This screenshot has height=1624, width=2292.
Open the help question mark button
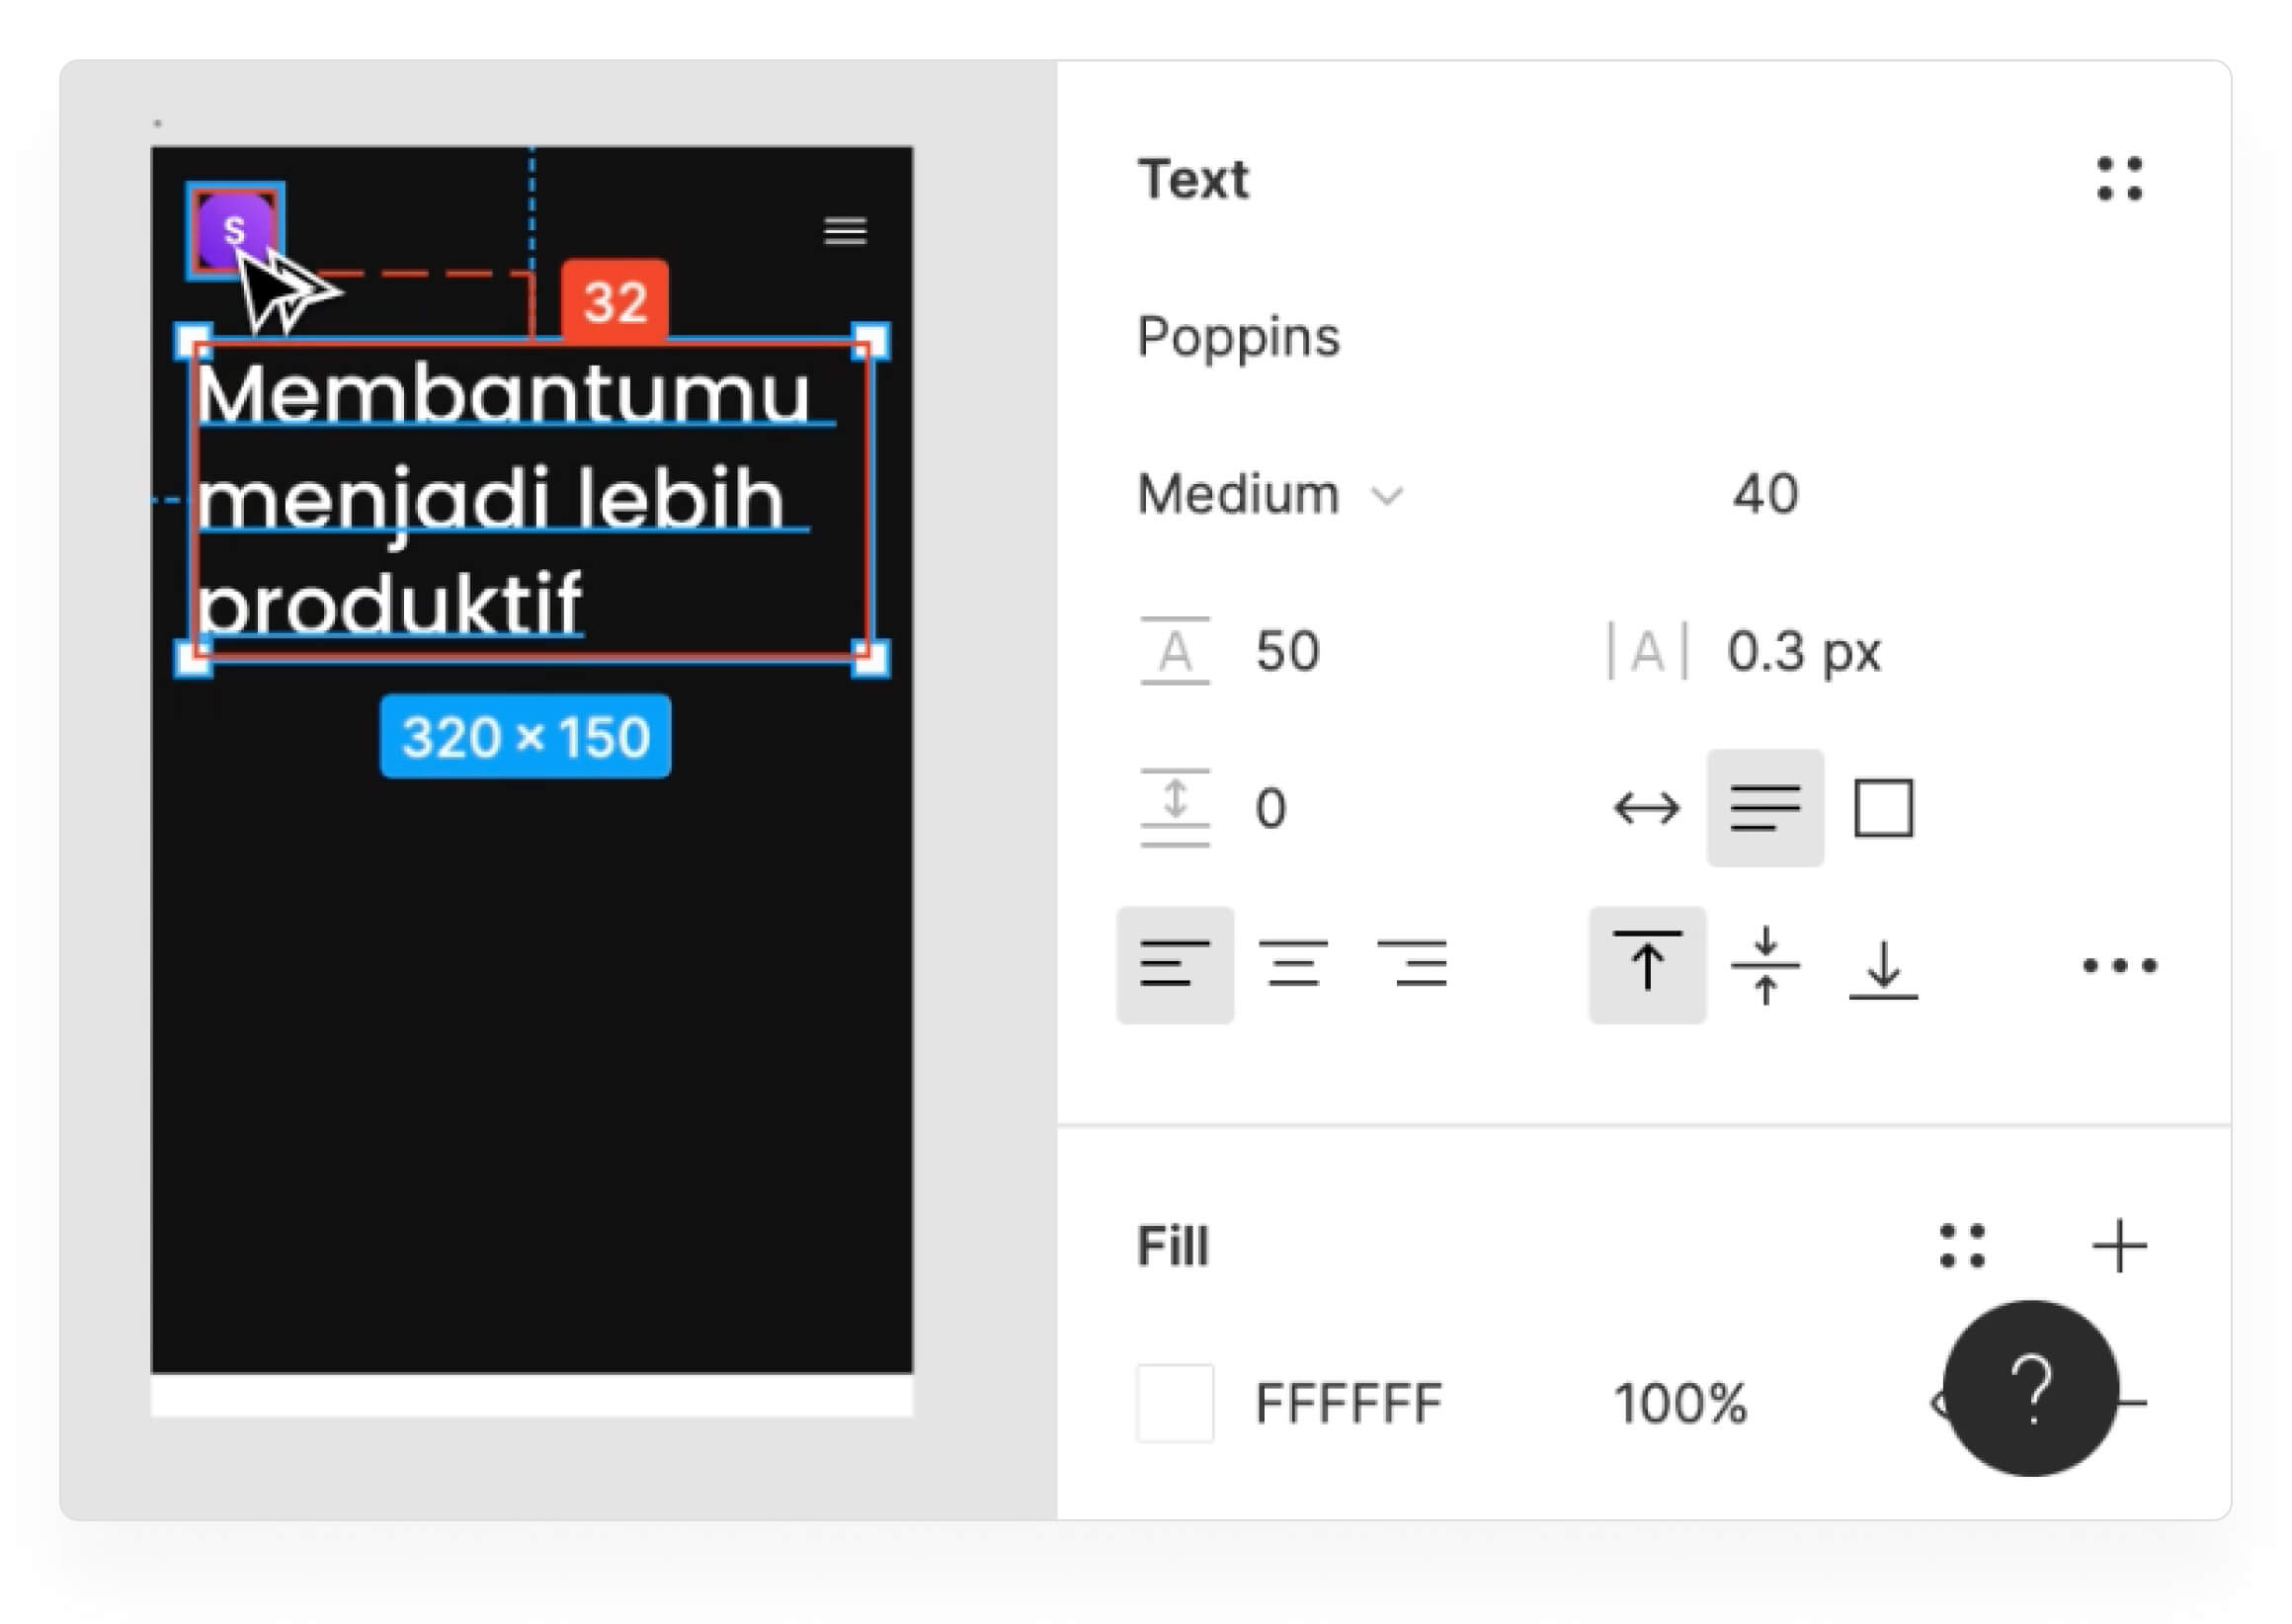[x=2031, y=1389]
